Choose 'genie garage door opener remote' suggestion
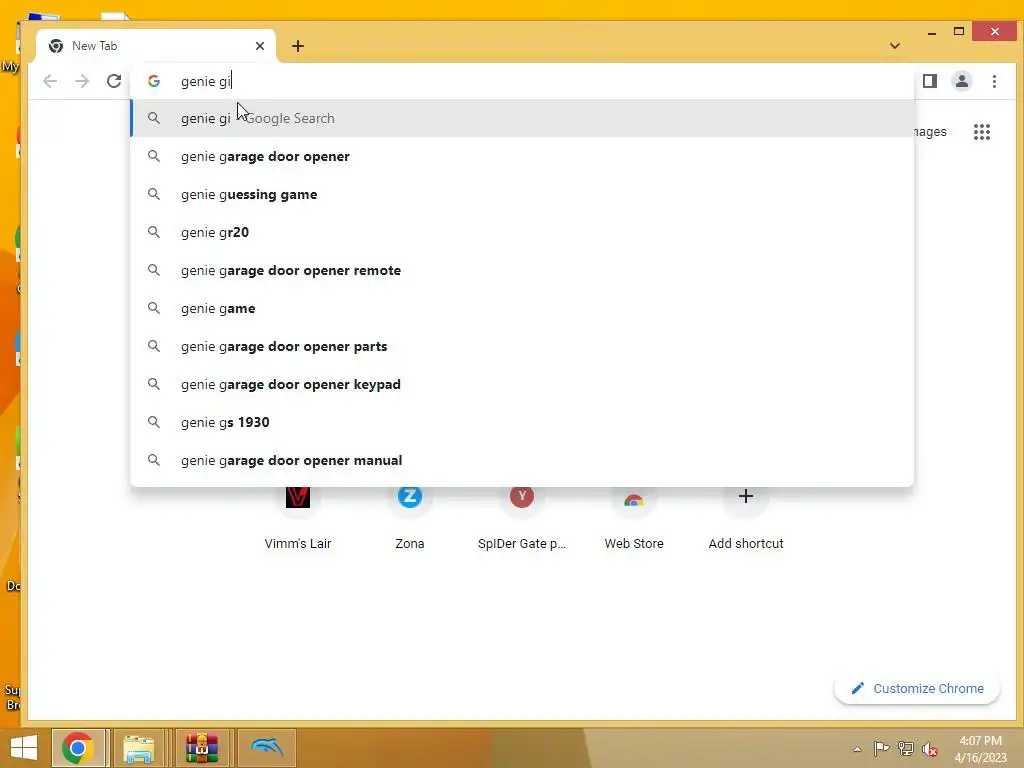The width and height of the screenshot is (1024, 768). [522, 270]
